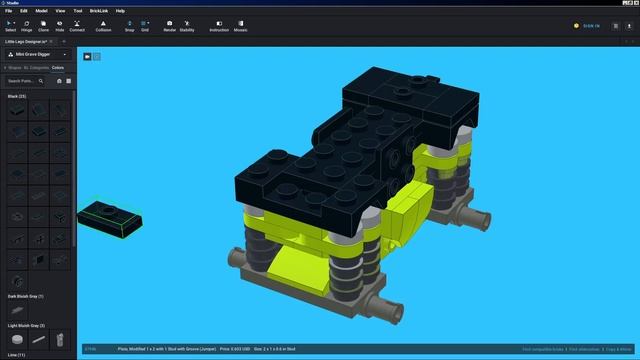Open the Edit menu
Viewport: 640px width, 360px height.
coord(24,11)
